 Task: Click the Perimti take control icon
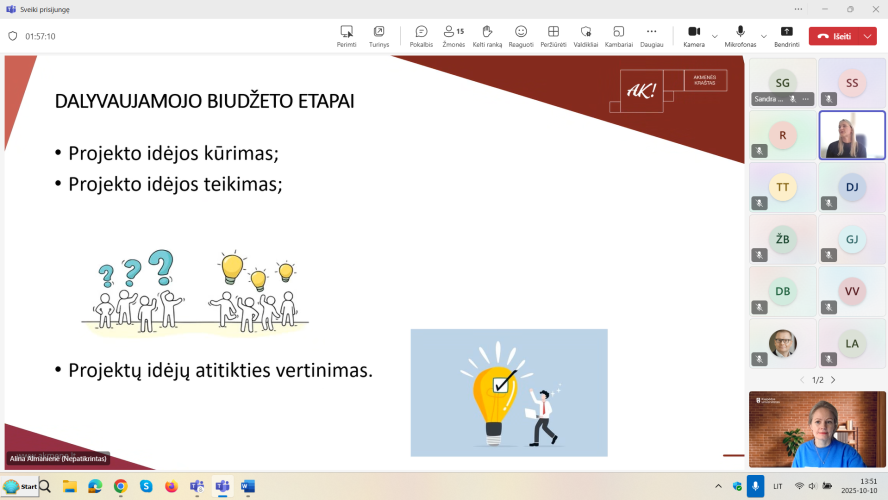tap(347, 36)
